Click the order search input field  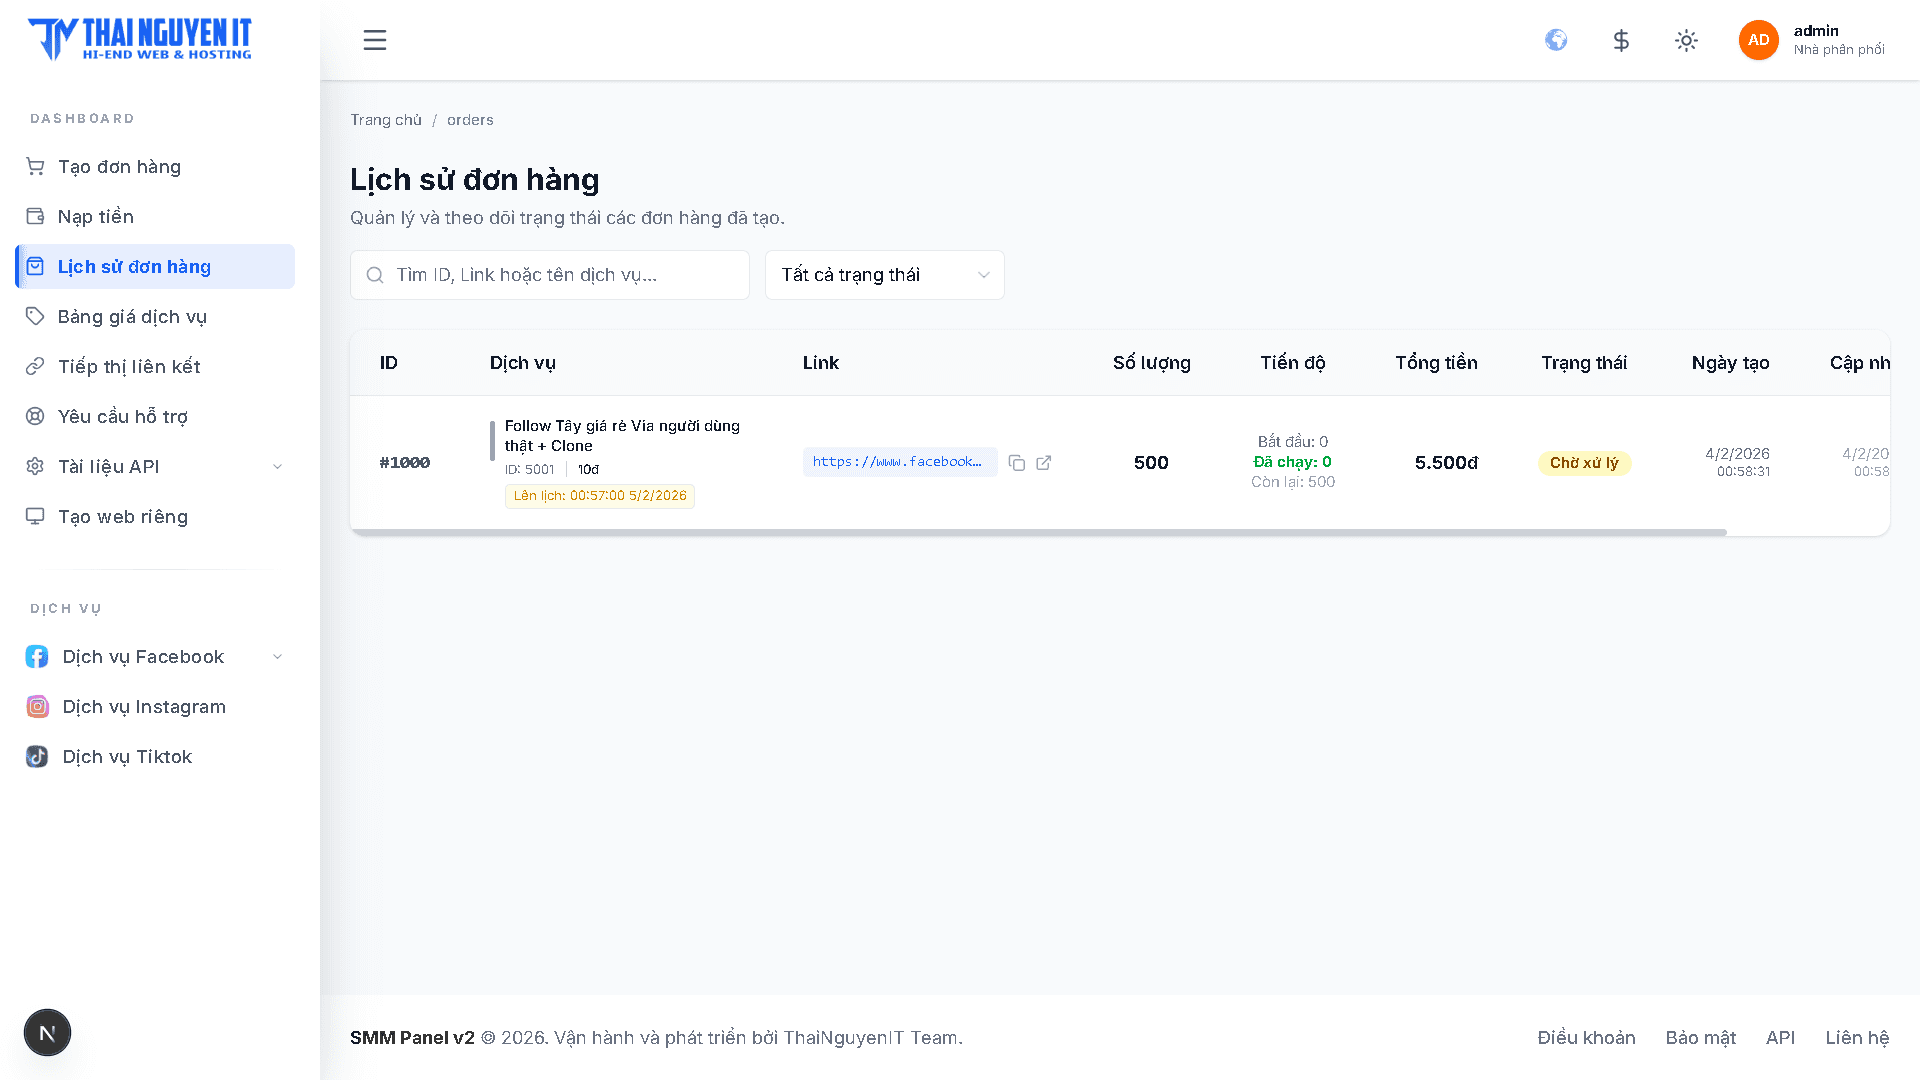click(x=550, y=275)
